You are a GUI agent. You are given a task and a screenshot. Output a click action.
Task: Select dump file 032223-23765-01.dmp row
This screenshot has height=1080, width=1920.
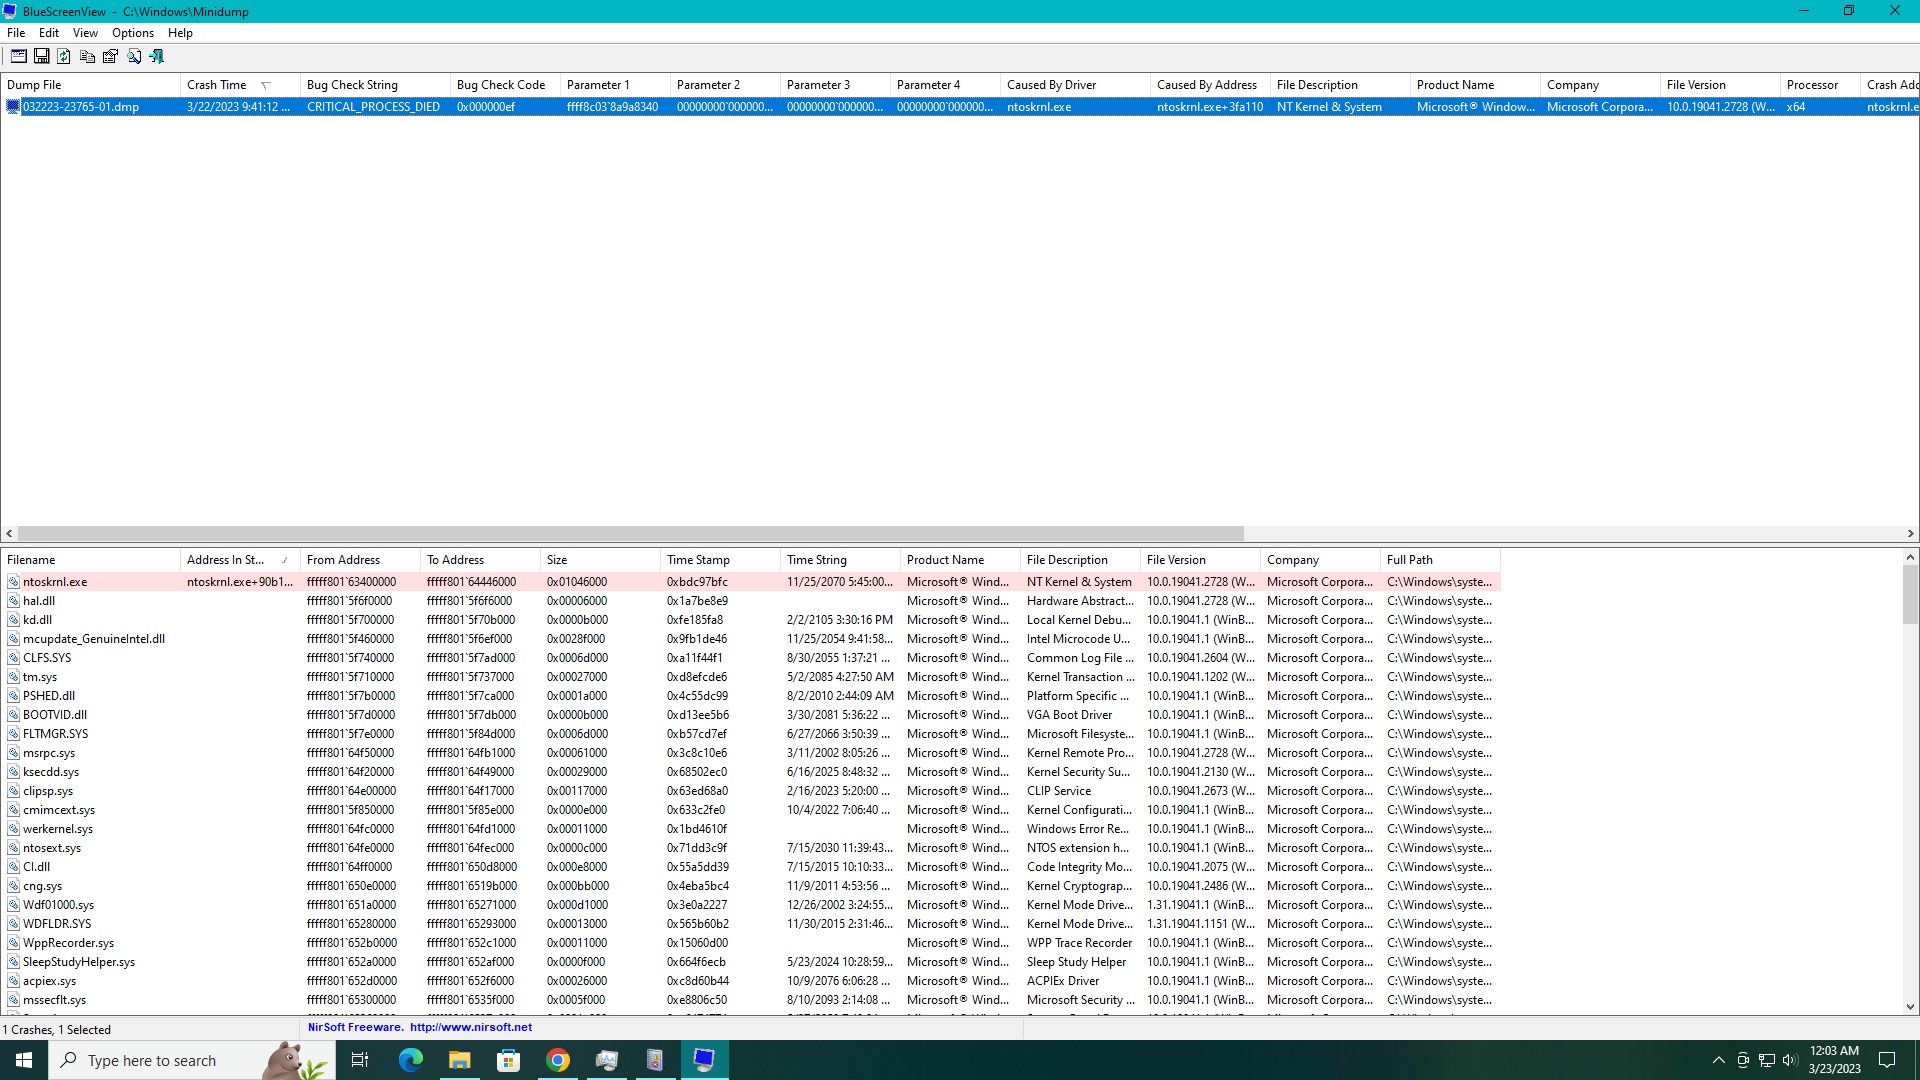[960, 107]
